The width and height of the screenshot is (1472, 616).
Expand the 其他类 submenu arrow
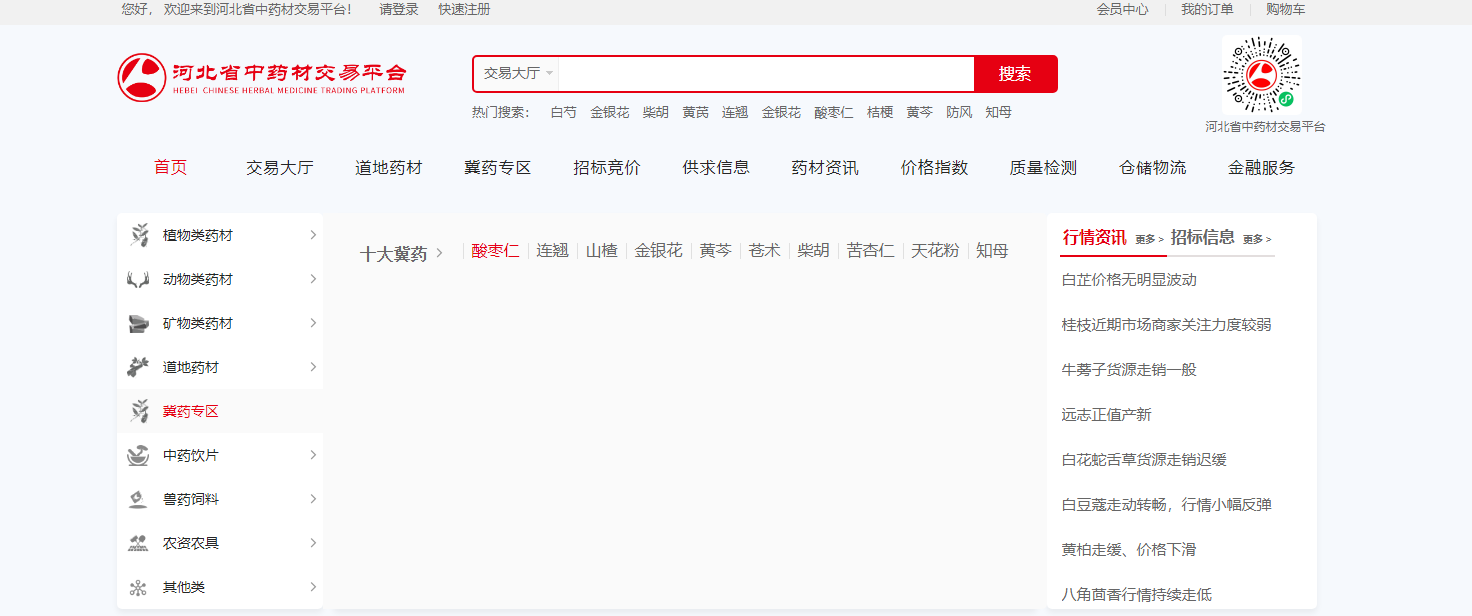(x=313, y=587)
